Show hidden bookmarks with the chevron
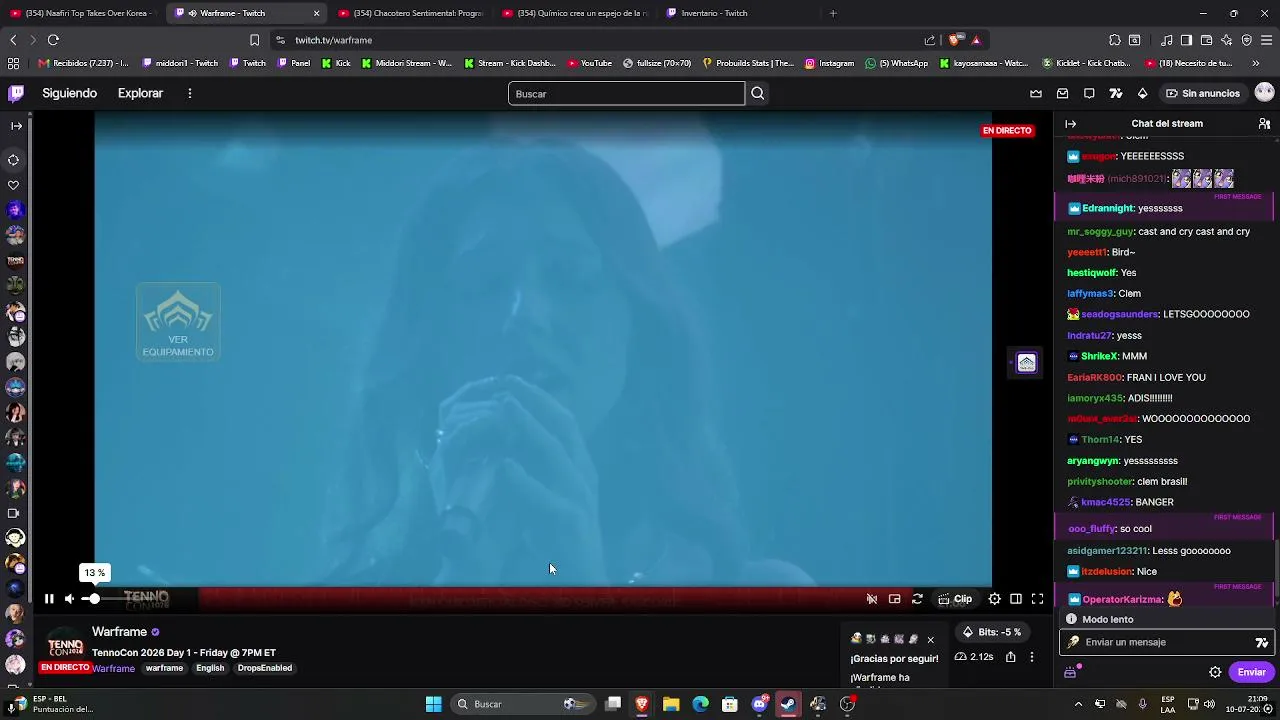The image size is (1280, 720). (x=1256, y=63)
